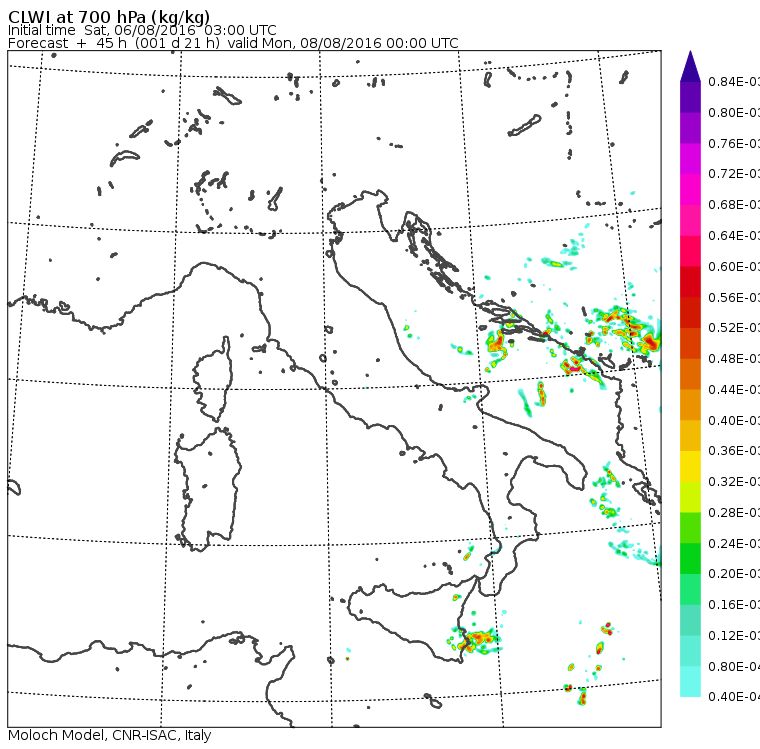Click the legend label starting "0.28E"
760x749 pixels.
(x=734, y=512)
